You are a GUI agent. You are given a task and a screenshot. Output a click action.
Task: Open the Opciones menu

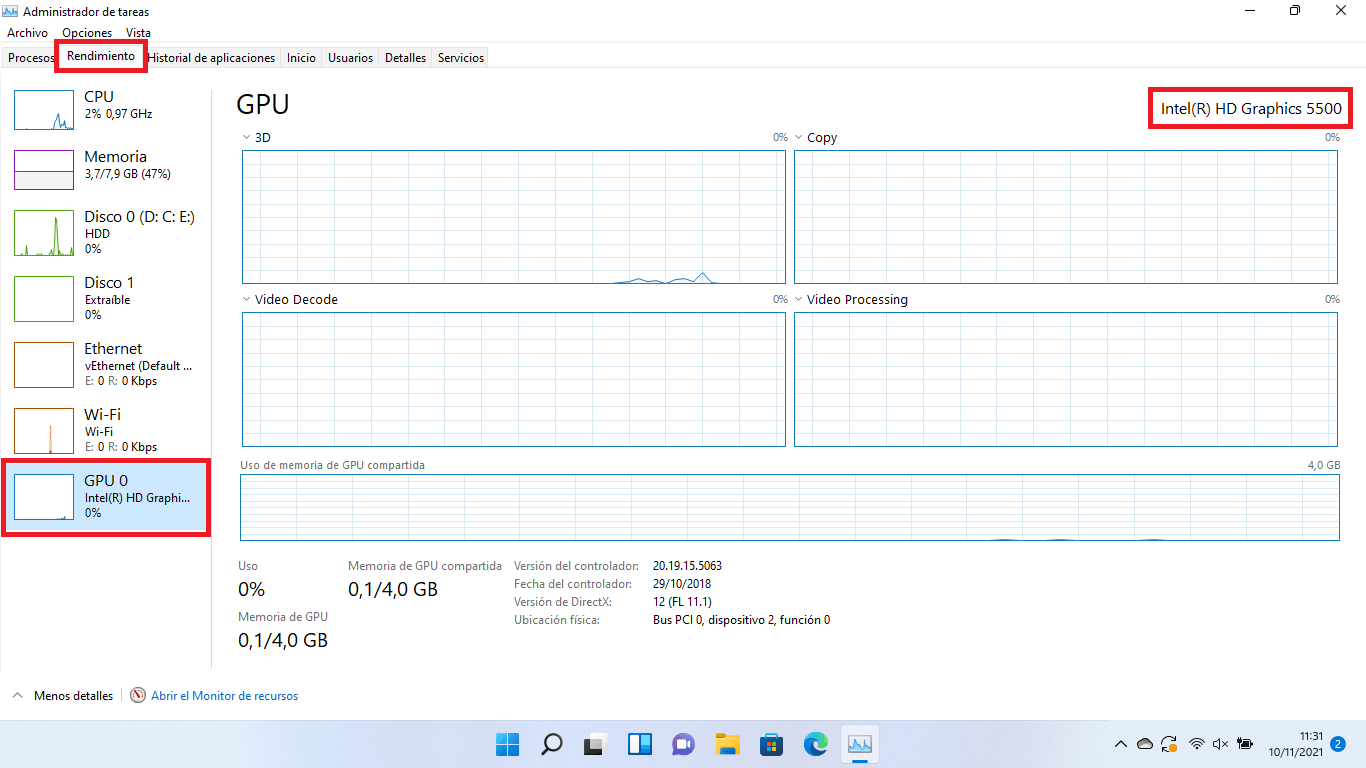pos(87,33)
